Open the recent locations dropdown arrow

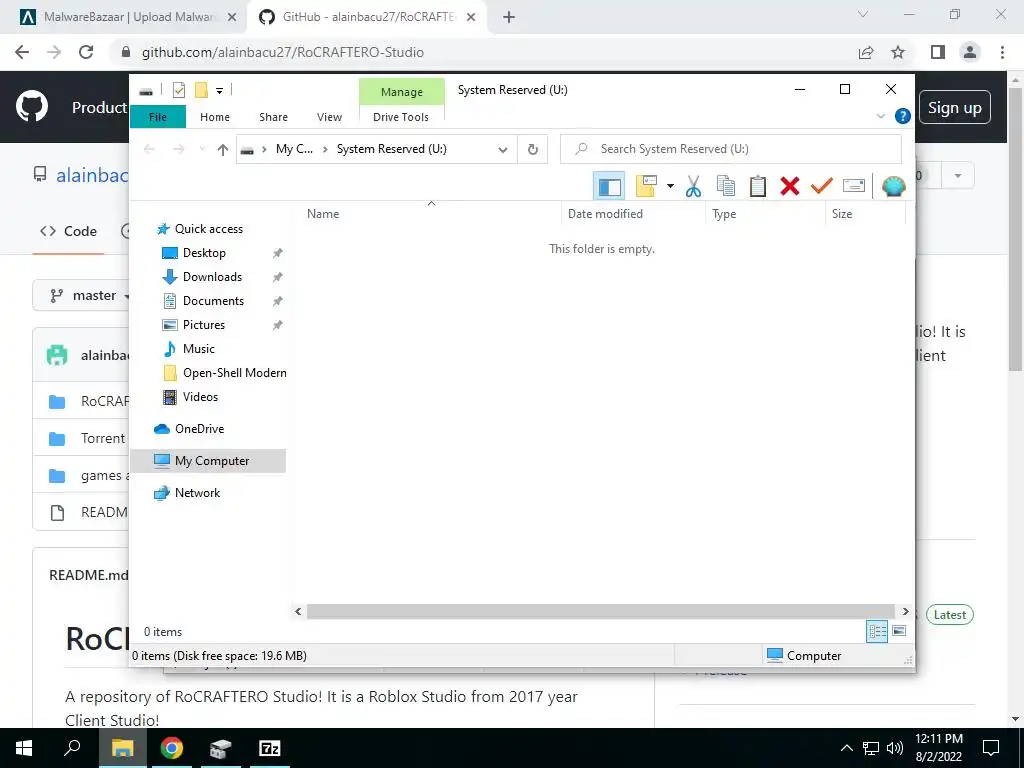point(202,150)
